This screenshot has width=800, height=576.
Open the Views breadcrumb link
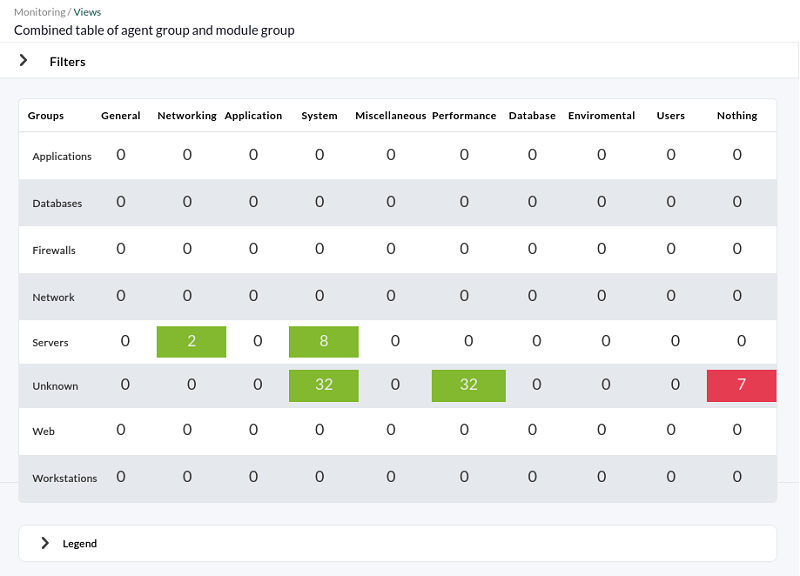pos(87,12)
